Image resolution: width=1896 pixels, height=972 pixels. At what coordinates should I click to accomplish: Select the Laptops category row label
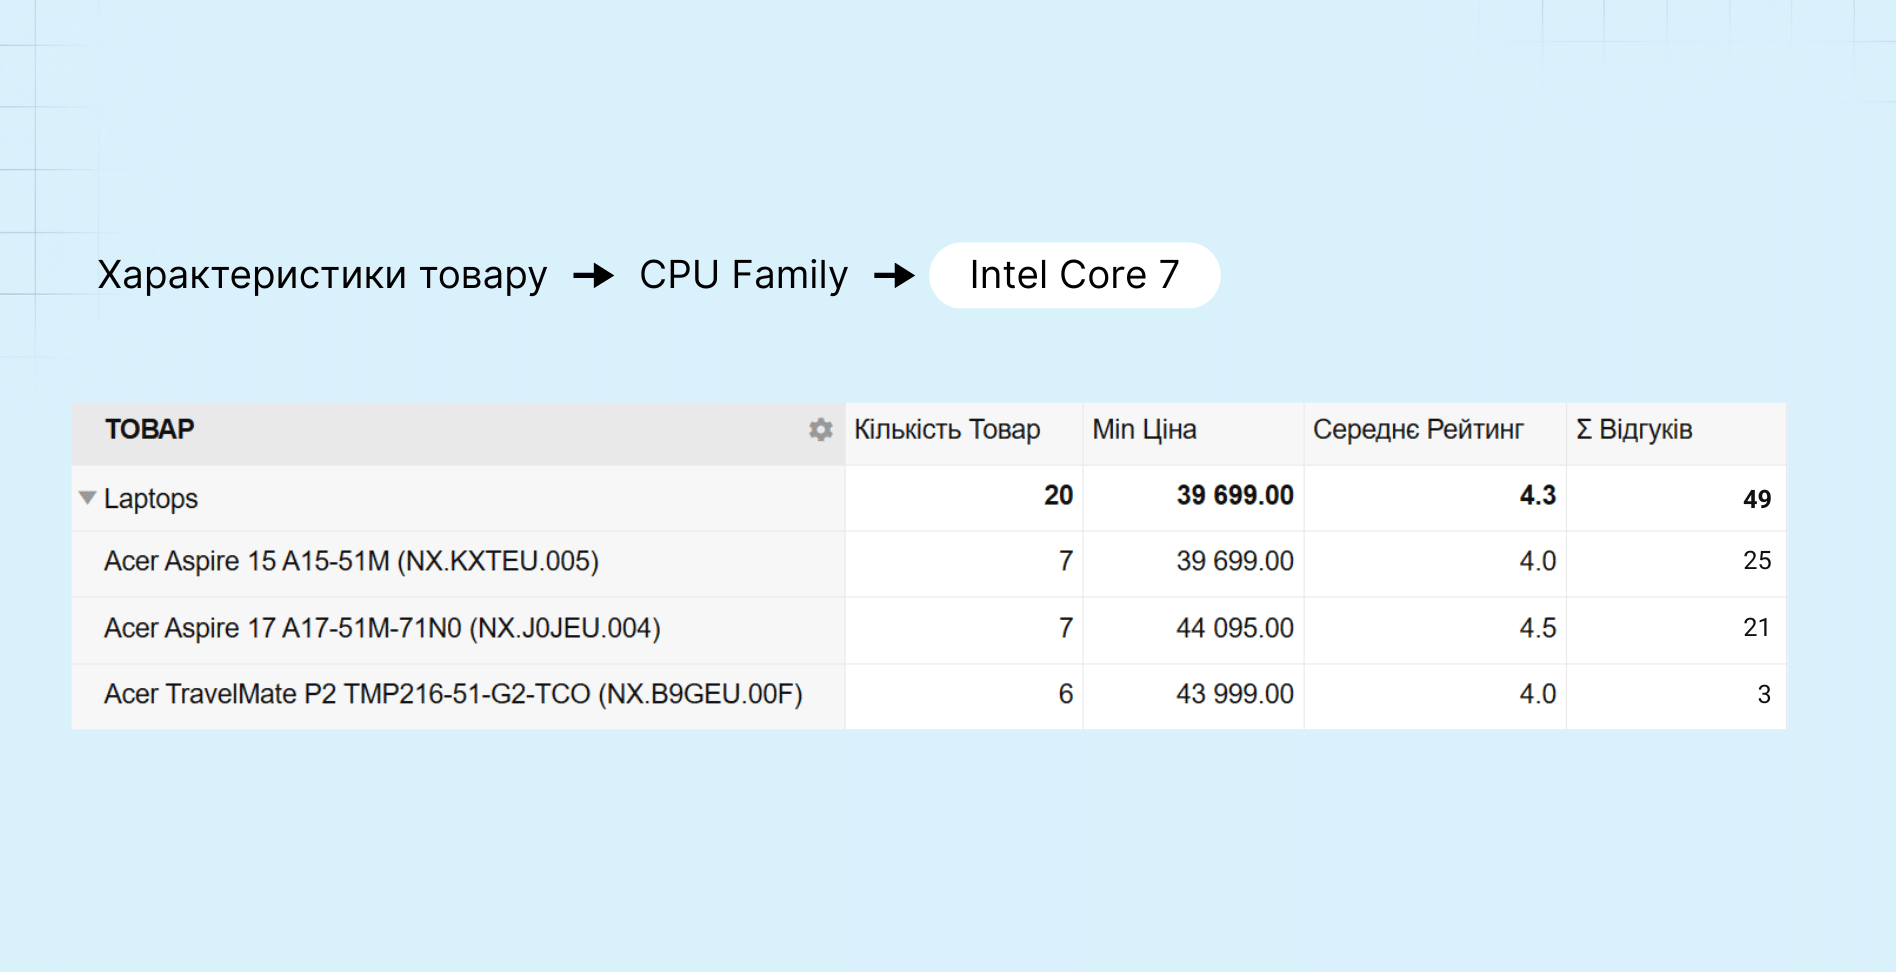point(151,498)
